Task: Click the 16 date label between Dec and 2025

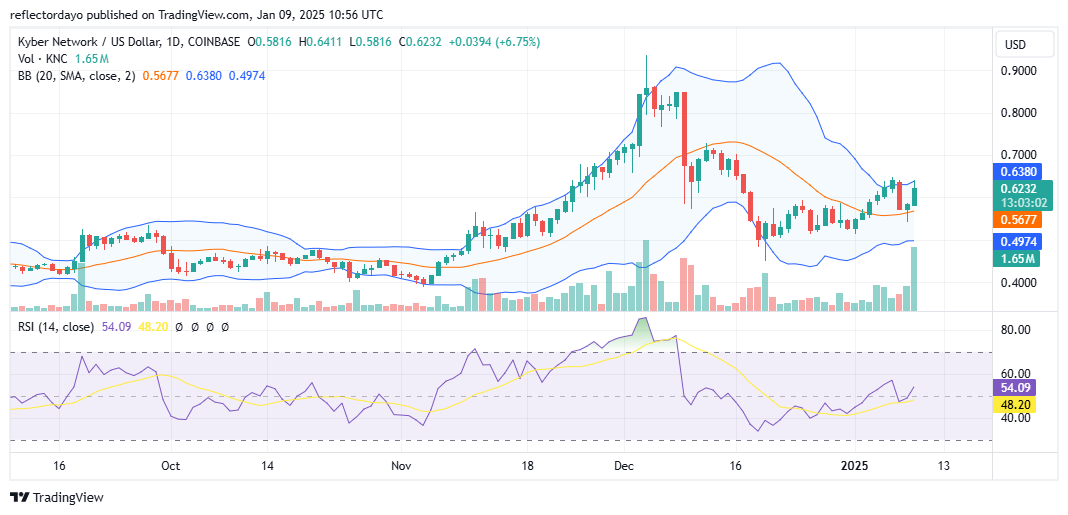Action: (736, 467)
